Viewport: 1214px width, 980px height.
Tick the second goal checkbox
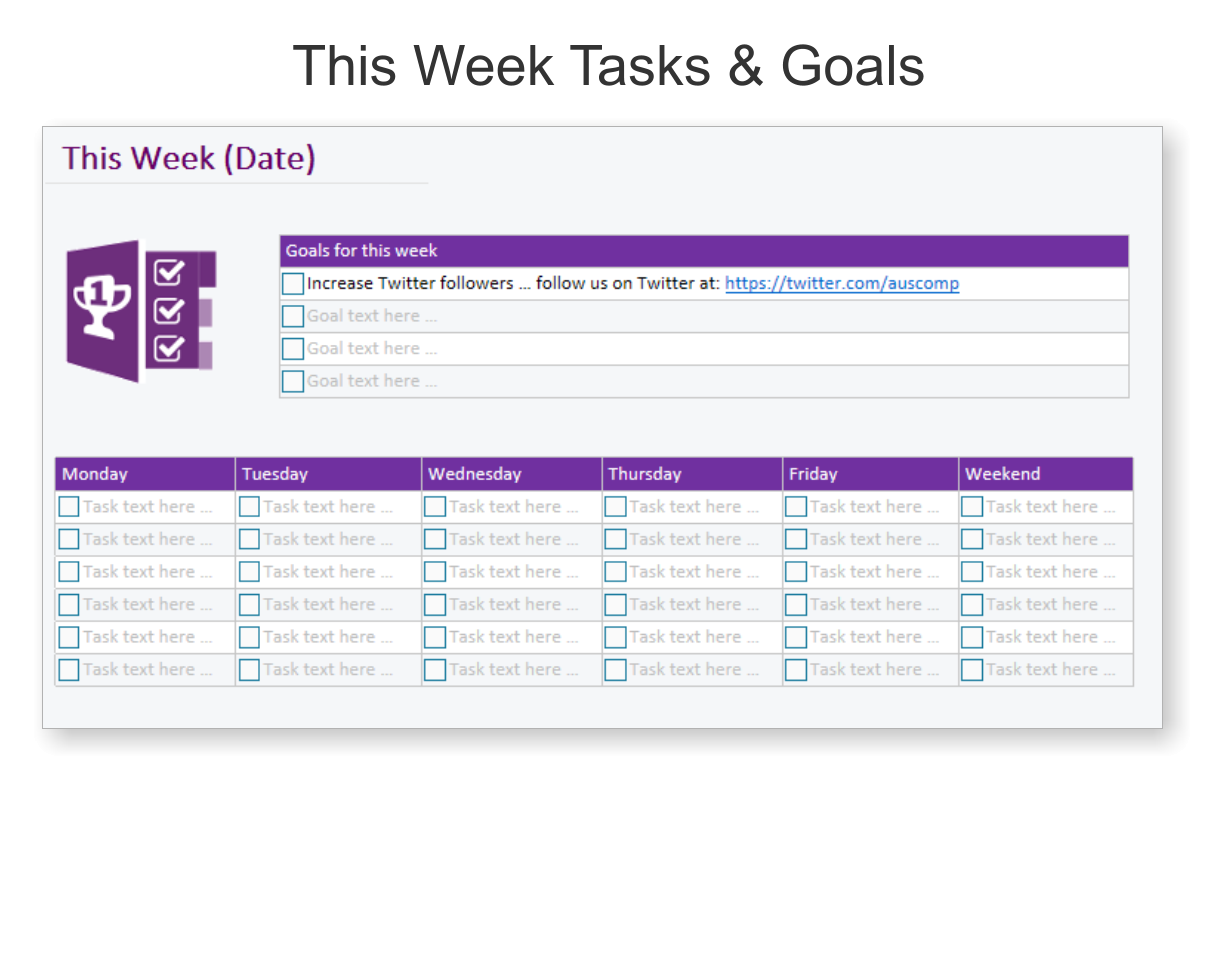292,316
